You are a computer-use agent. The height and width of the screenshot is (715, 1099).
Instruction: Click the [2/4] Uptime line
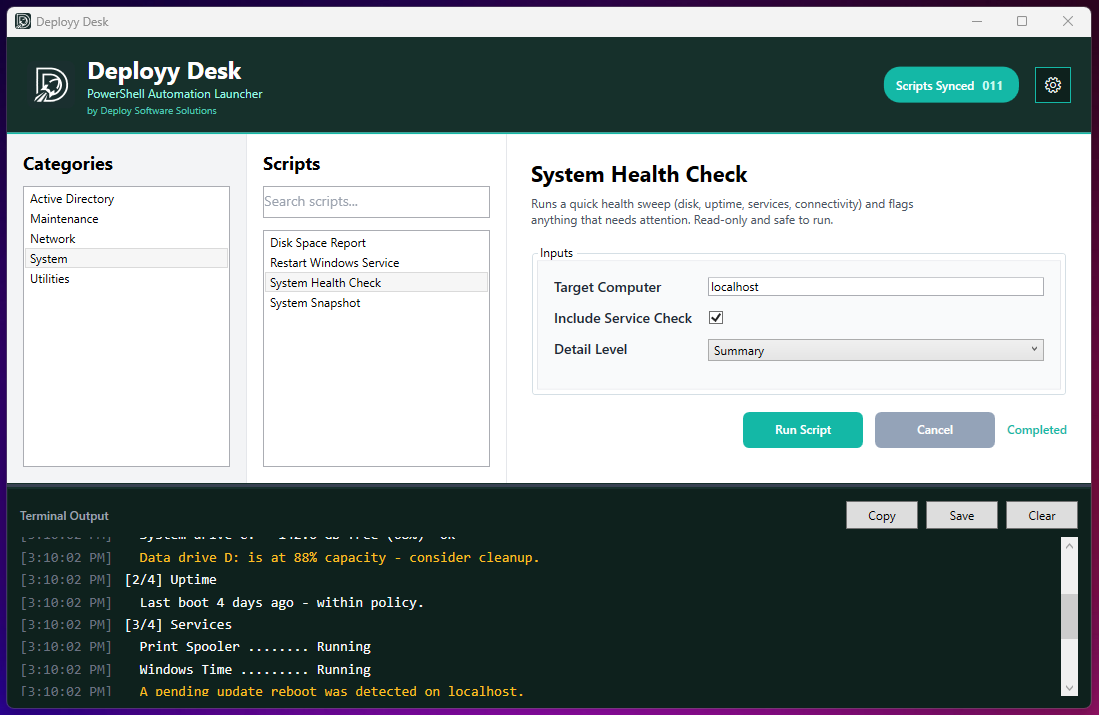tap(170, 580)
